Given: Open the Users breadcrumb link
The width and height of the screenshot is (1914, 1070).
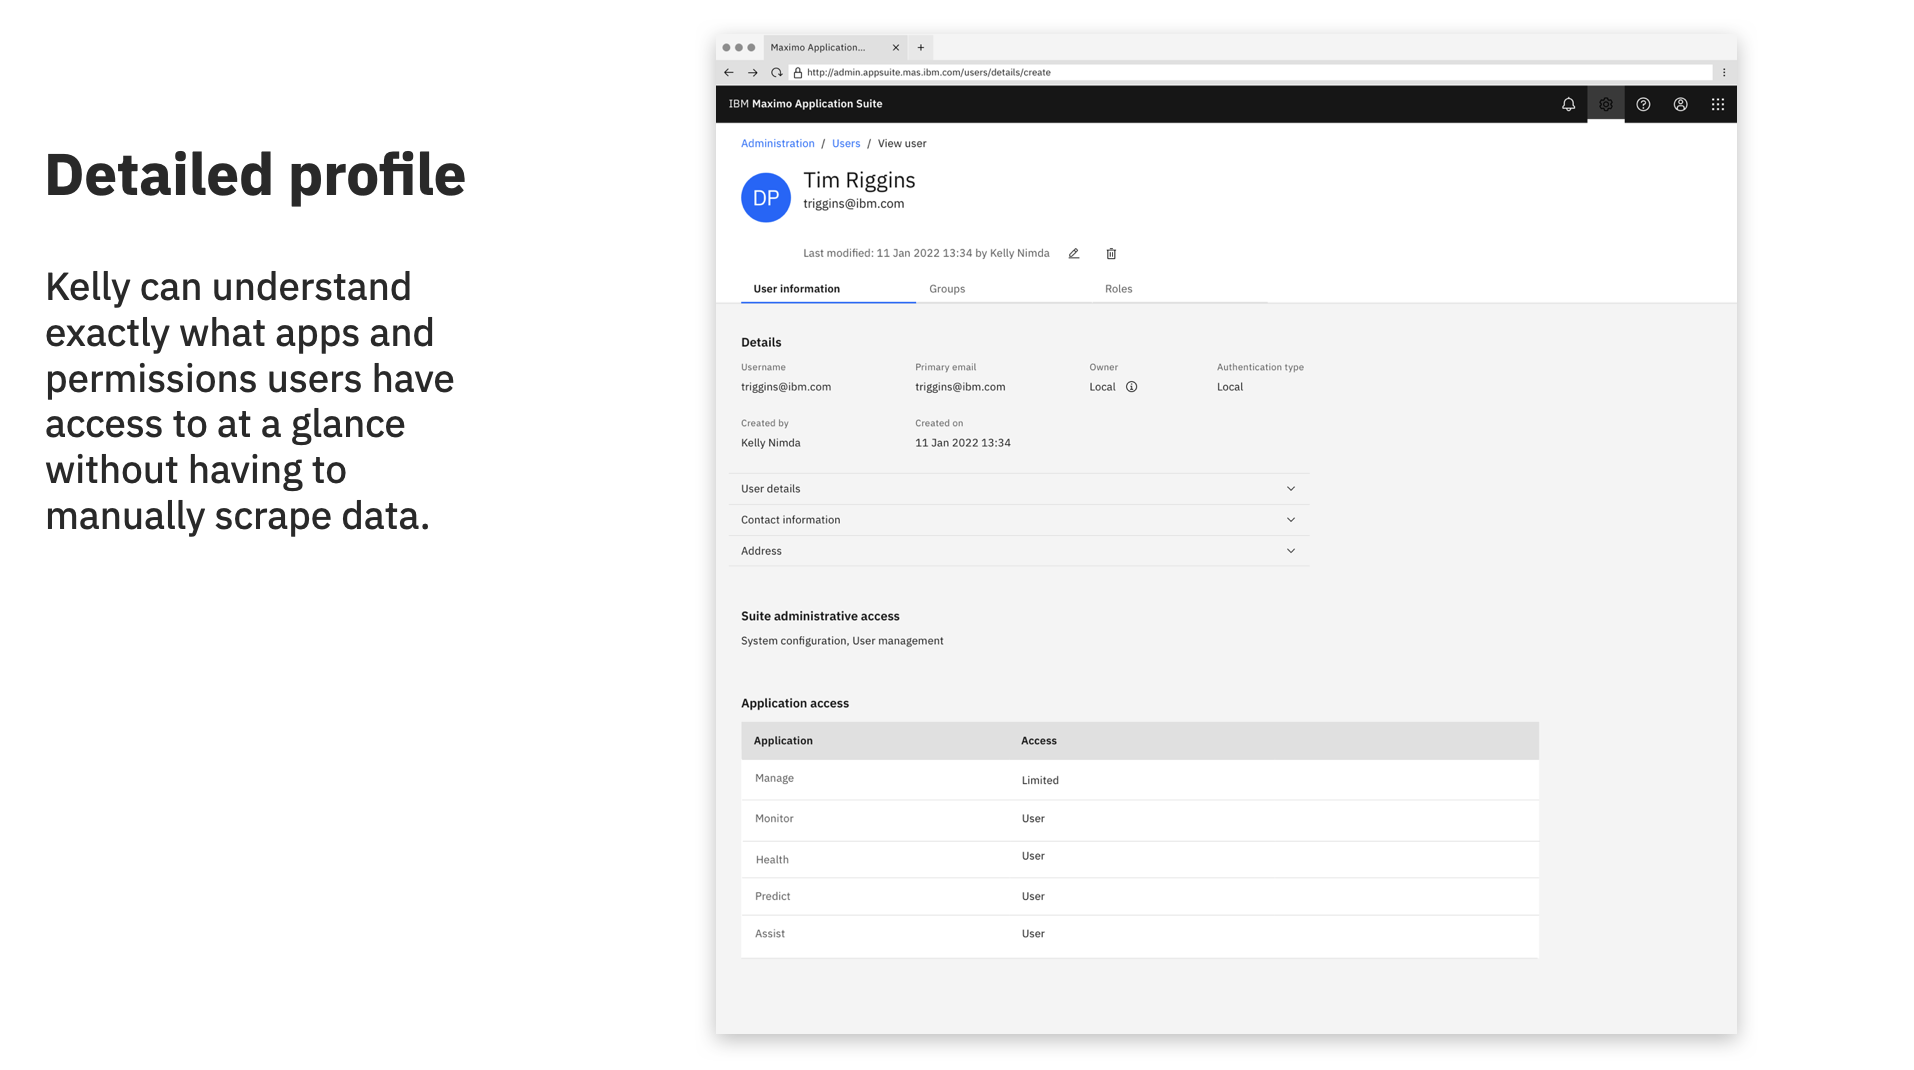Looking at the screenshot, I should [x=845, y=144].
